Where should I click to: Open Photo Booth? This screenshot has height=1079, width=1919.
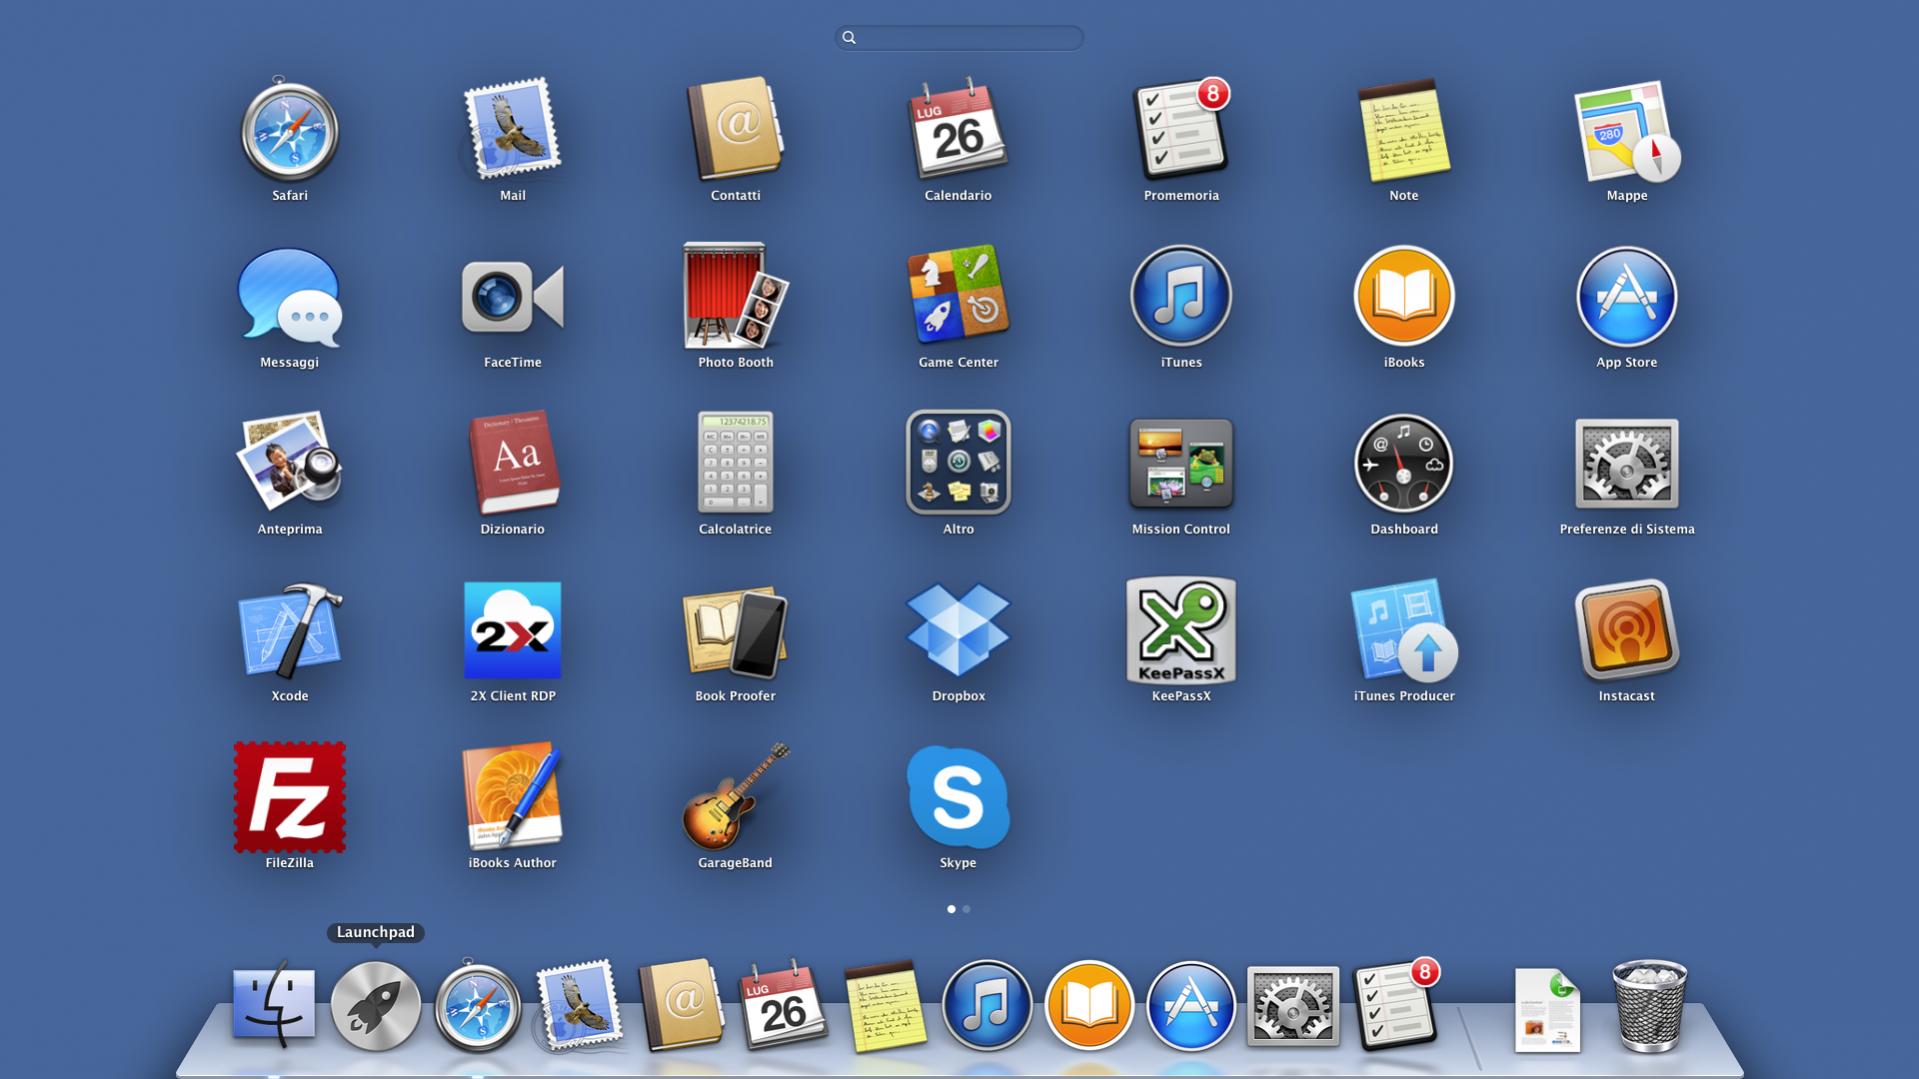[735, 297]
